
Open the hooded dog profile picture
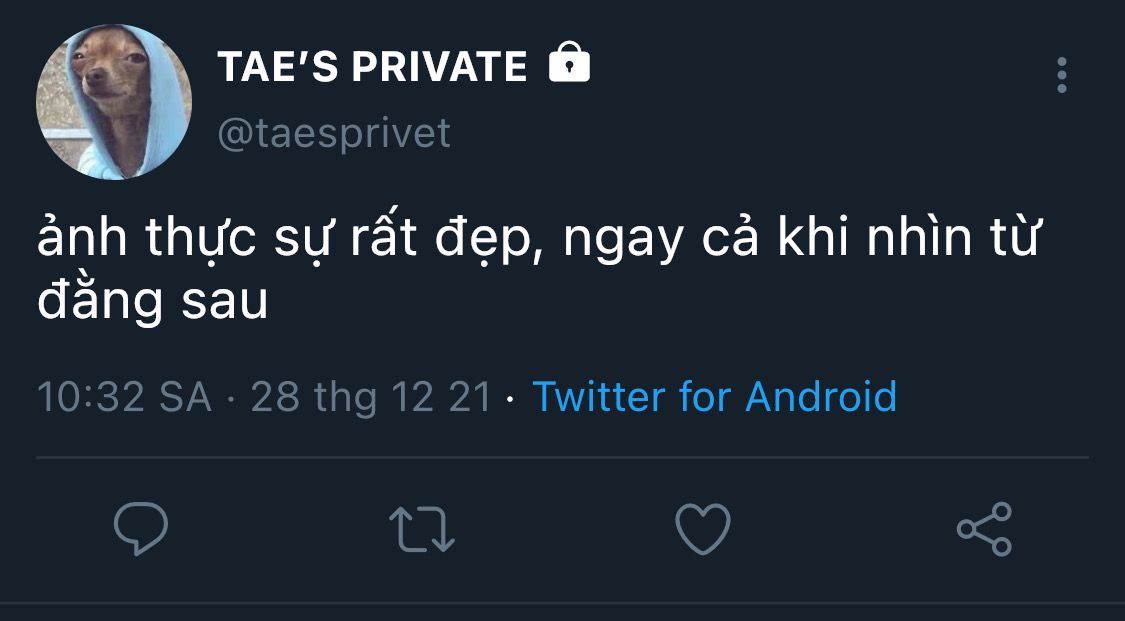point(114,101)
